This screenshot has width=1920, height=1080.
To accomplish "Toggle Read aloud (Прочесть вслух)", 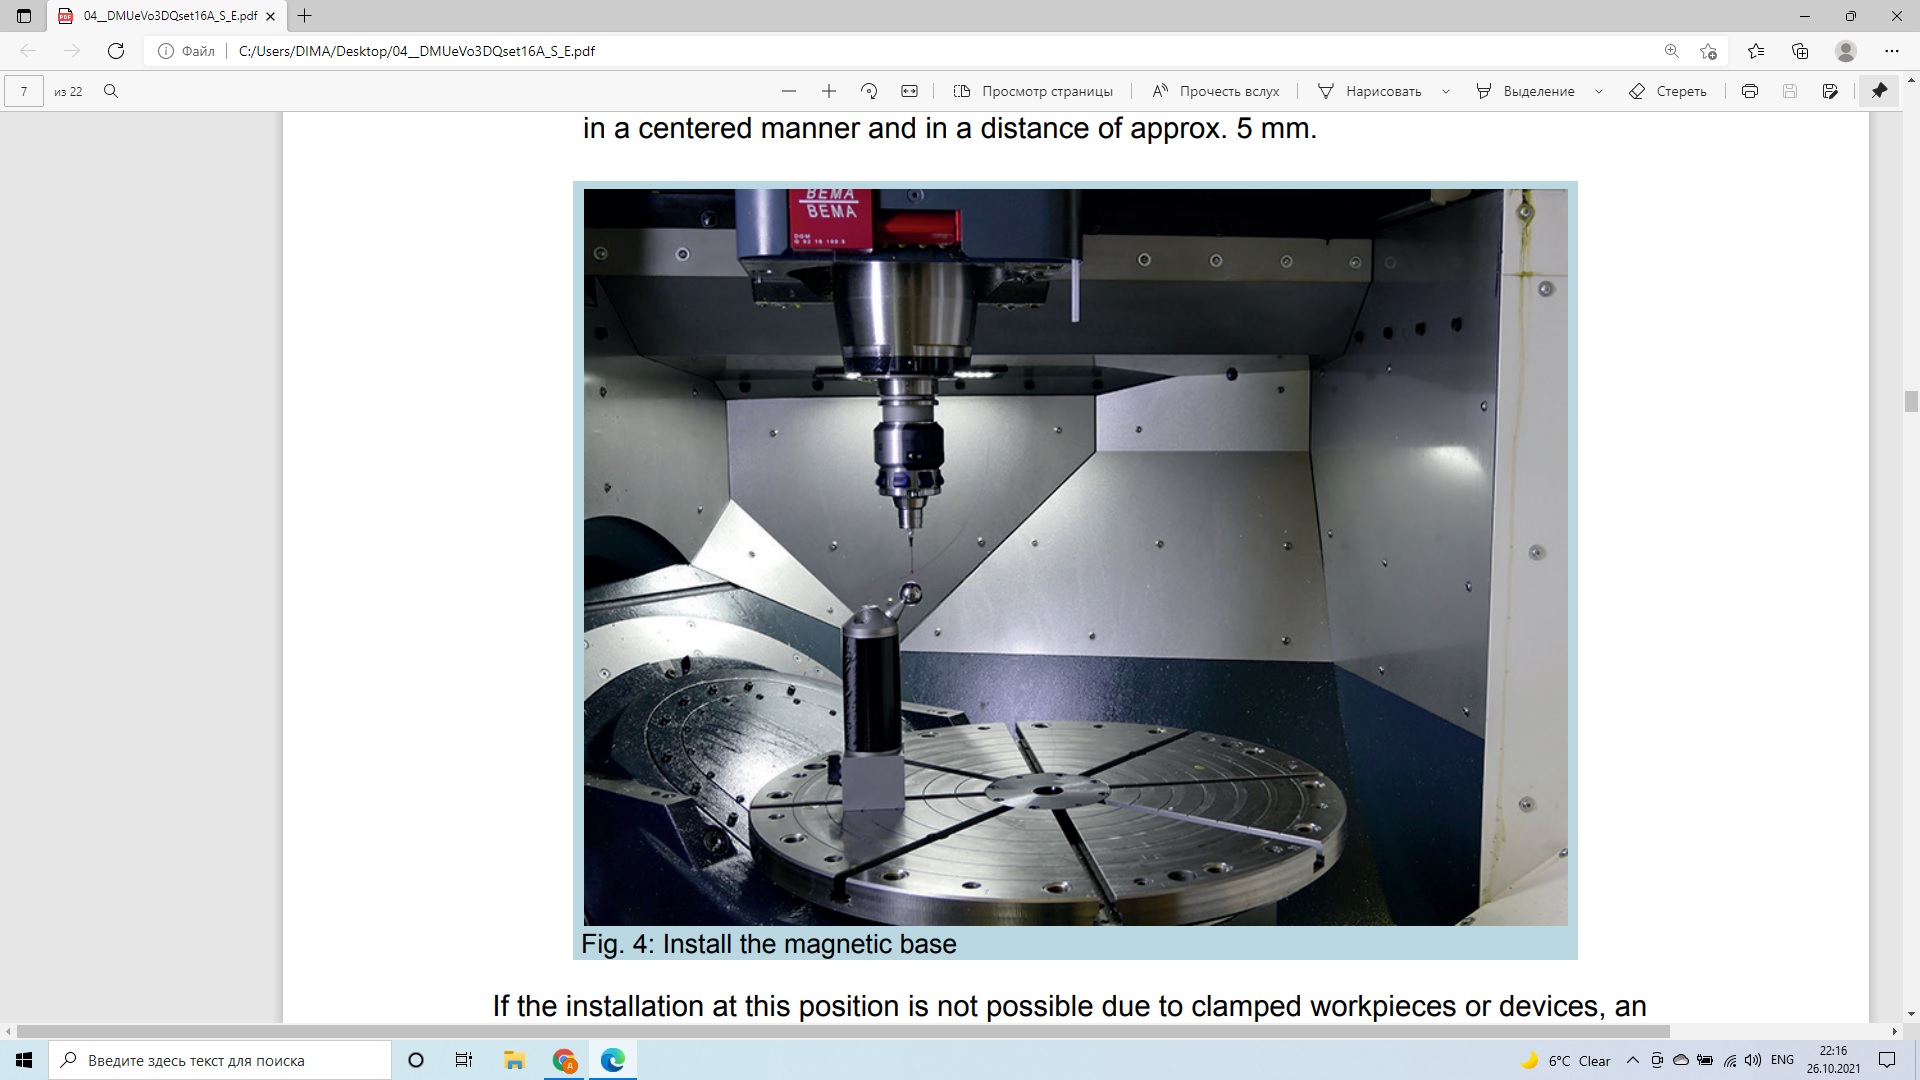I will (1216, 91).
